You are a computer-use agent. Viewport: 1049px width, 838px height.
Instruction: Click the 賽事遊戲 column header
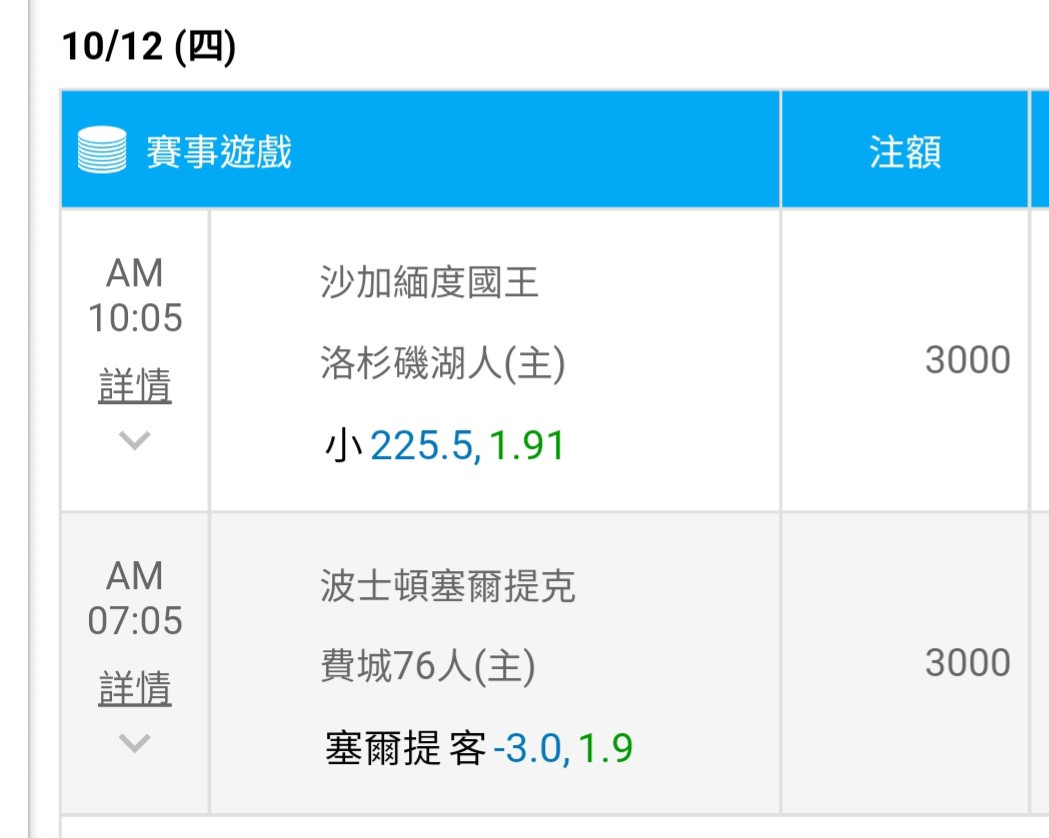219,152
